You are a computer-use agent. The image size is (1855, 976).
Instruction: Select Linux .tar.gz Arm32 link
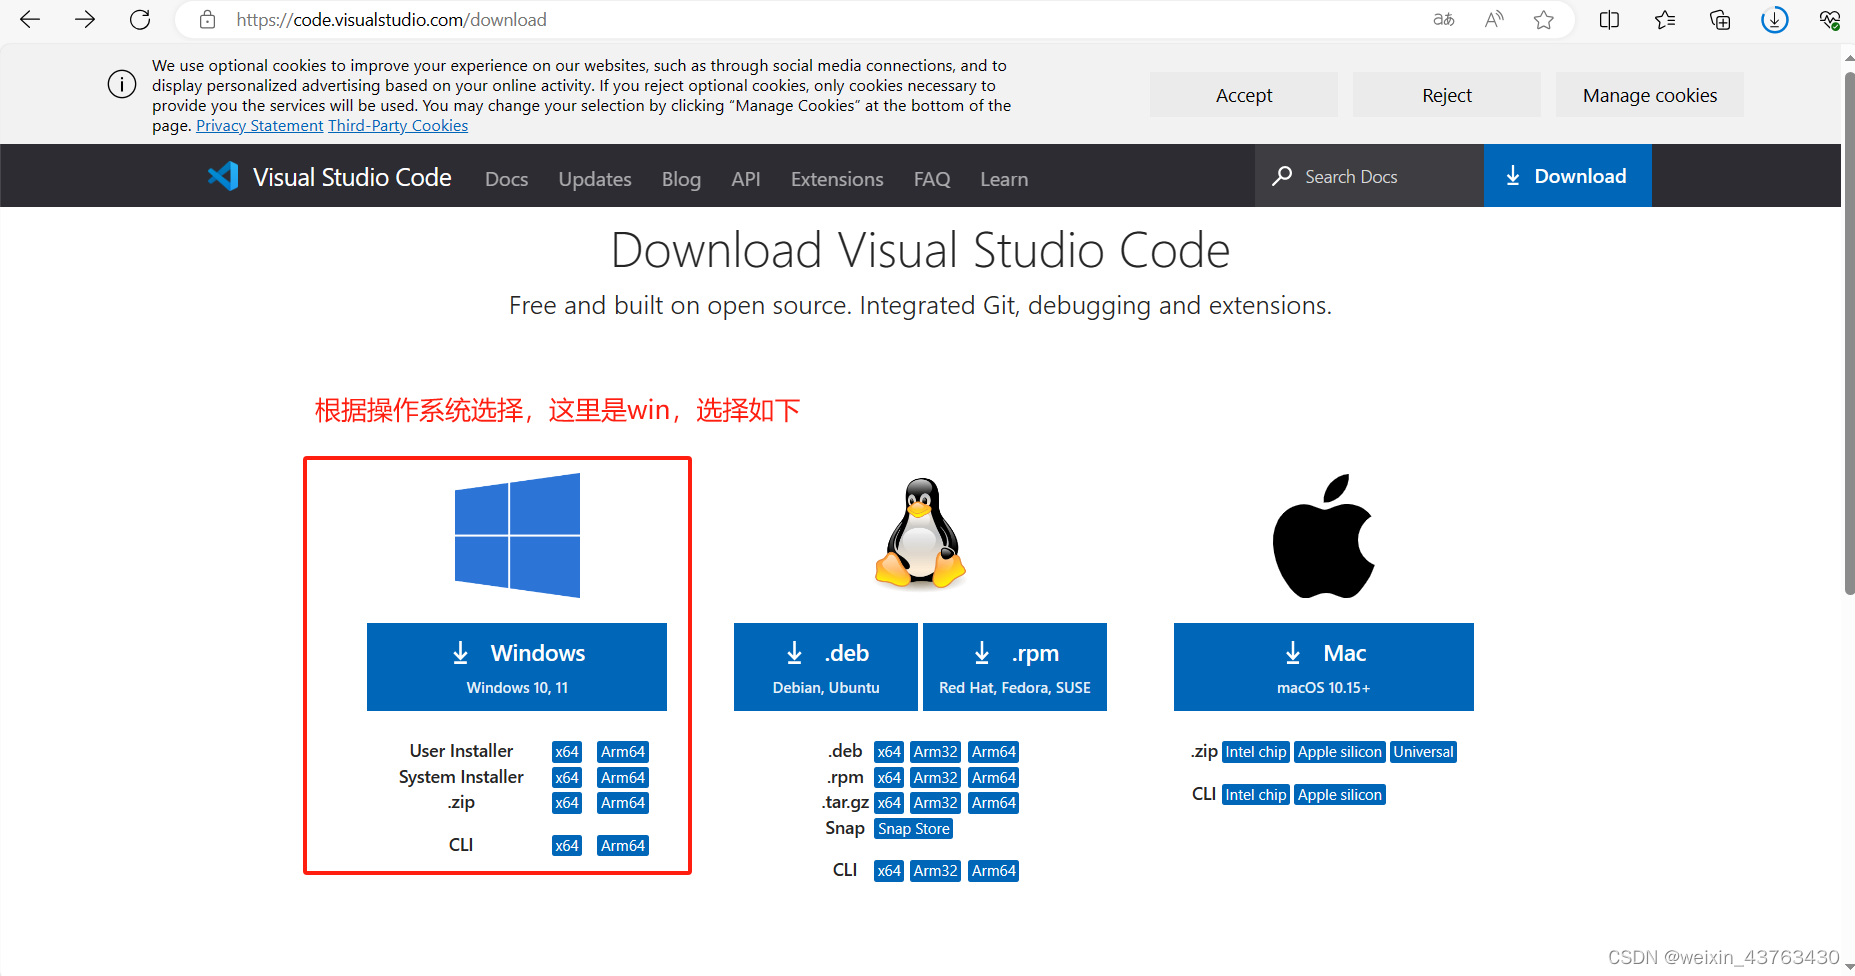936,803
